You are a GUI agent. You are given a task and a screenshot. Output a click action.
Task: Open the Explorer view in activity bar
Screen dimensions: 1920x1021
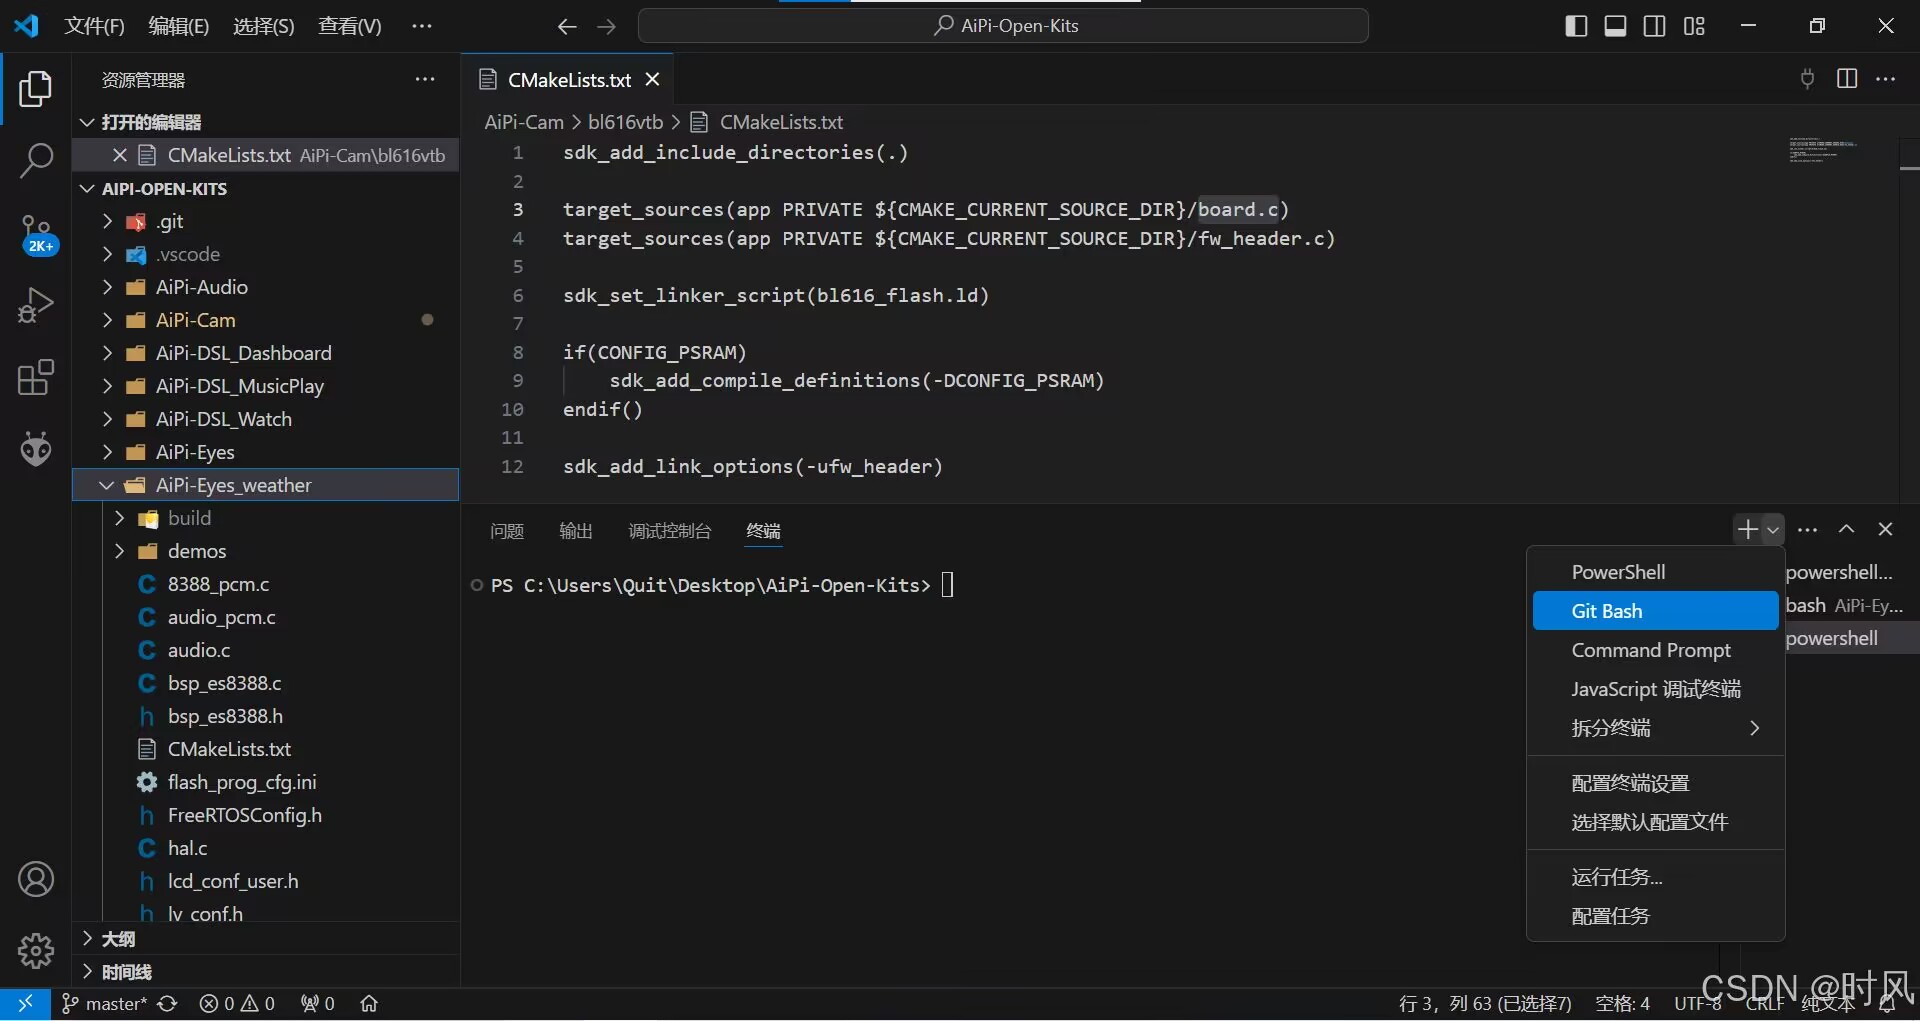click(x=36, y=89)
